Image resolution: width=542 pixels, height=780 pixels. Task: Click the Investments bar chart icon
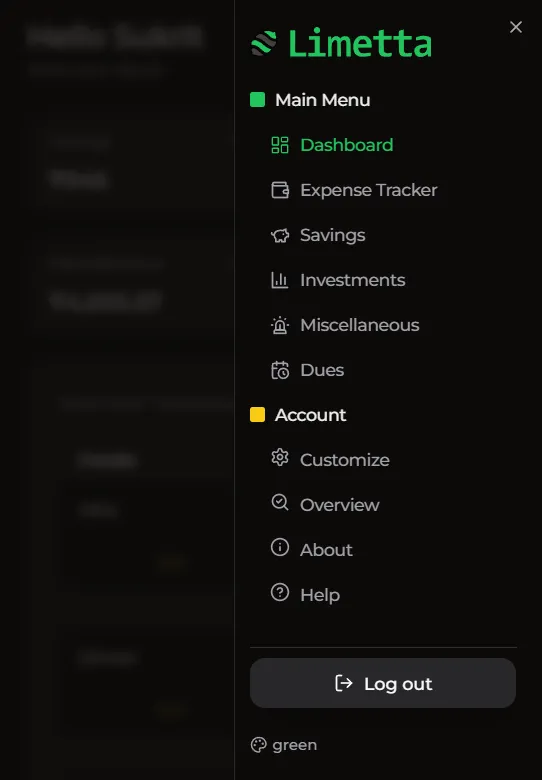[x=279, y=280]
